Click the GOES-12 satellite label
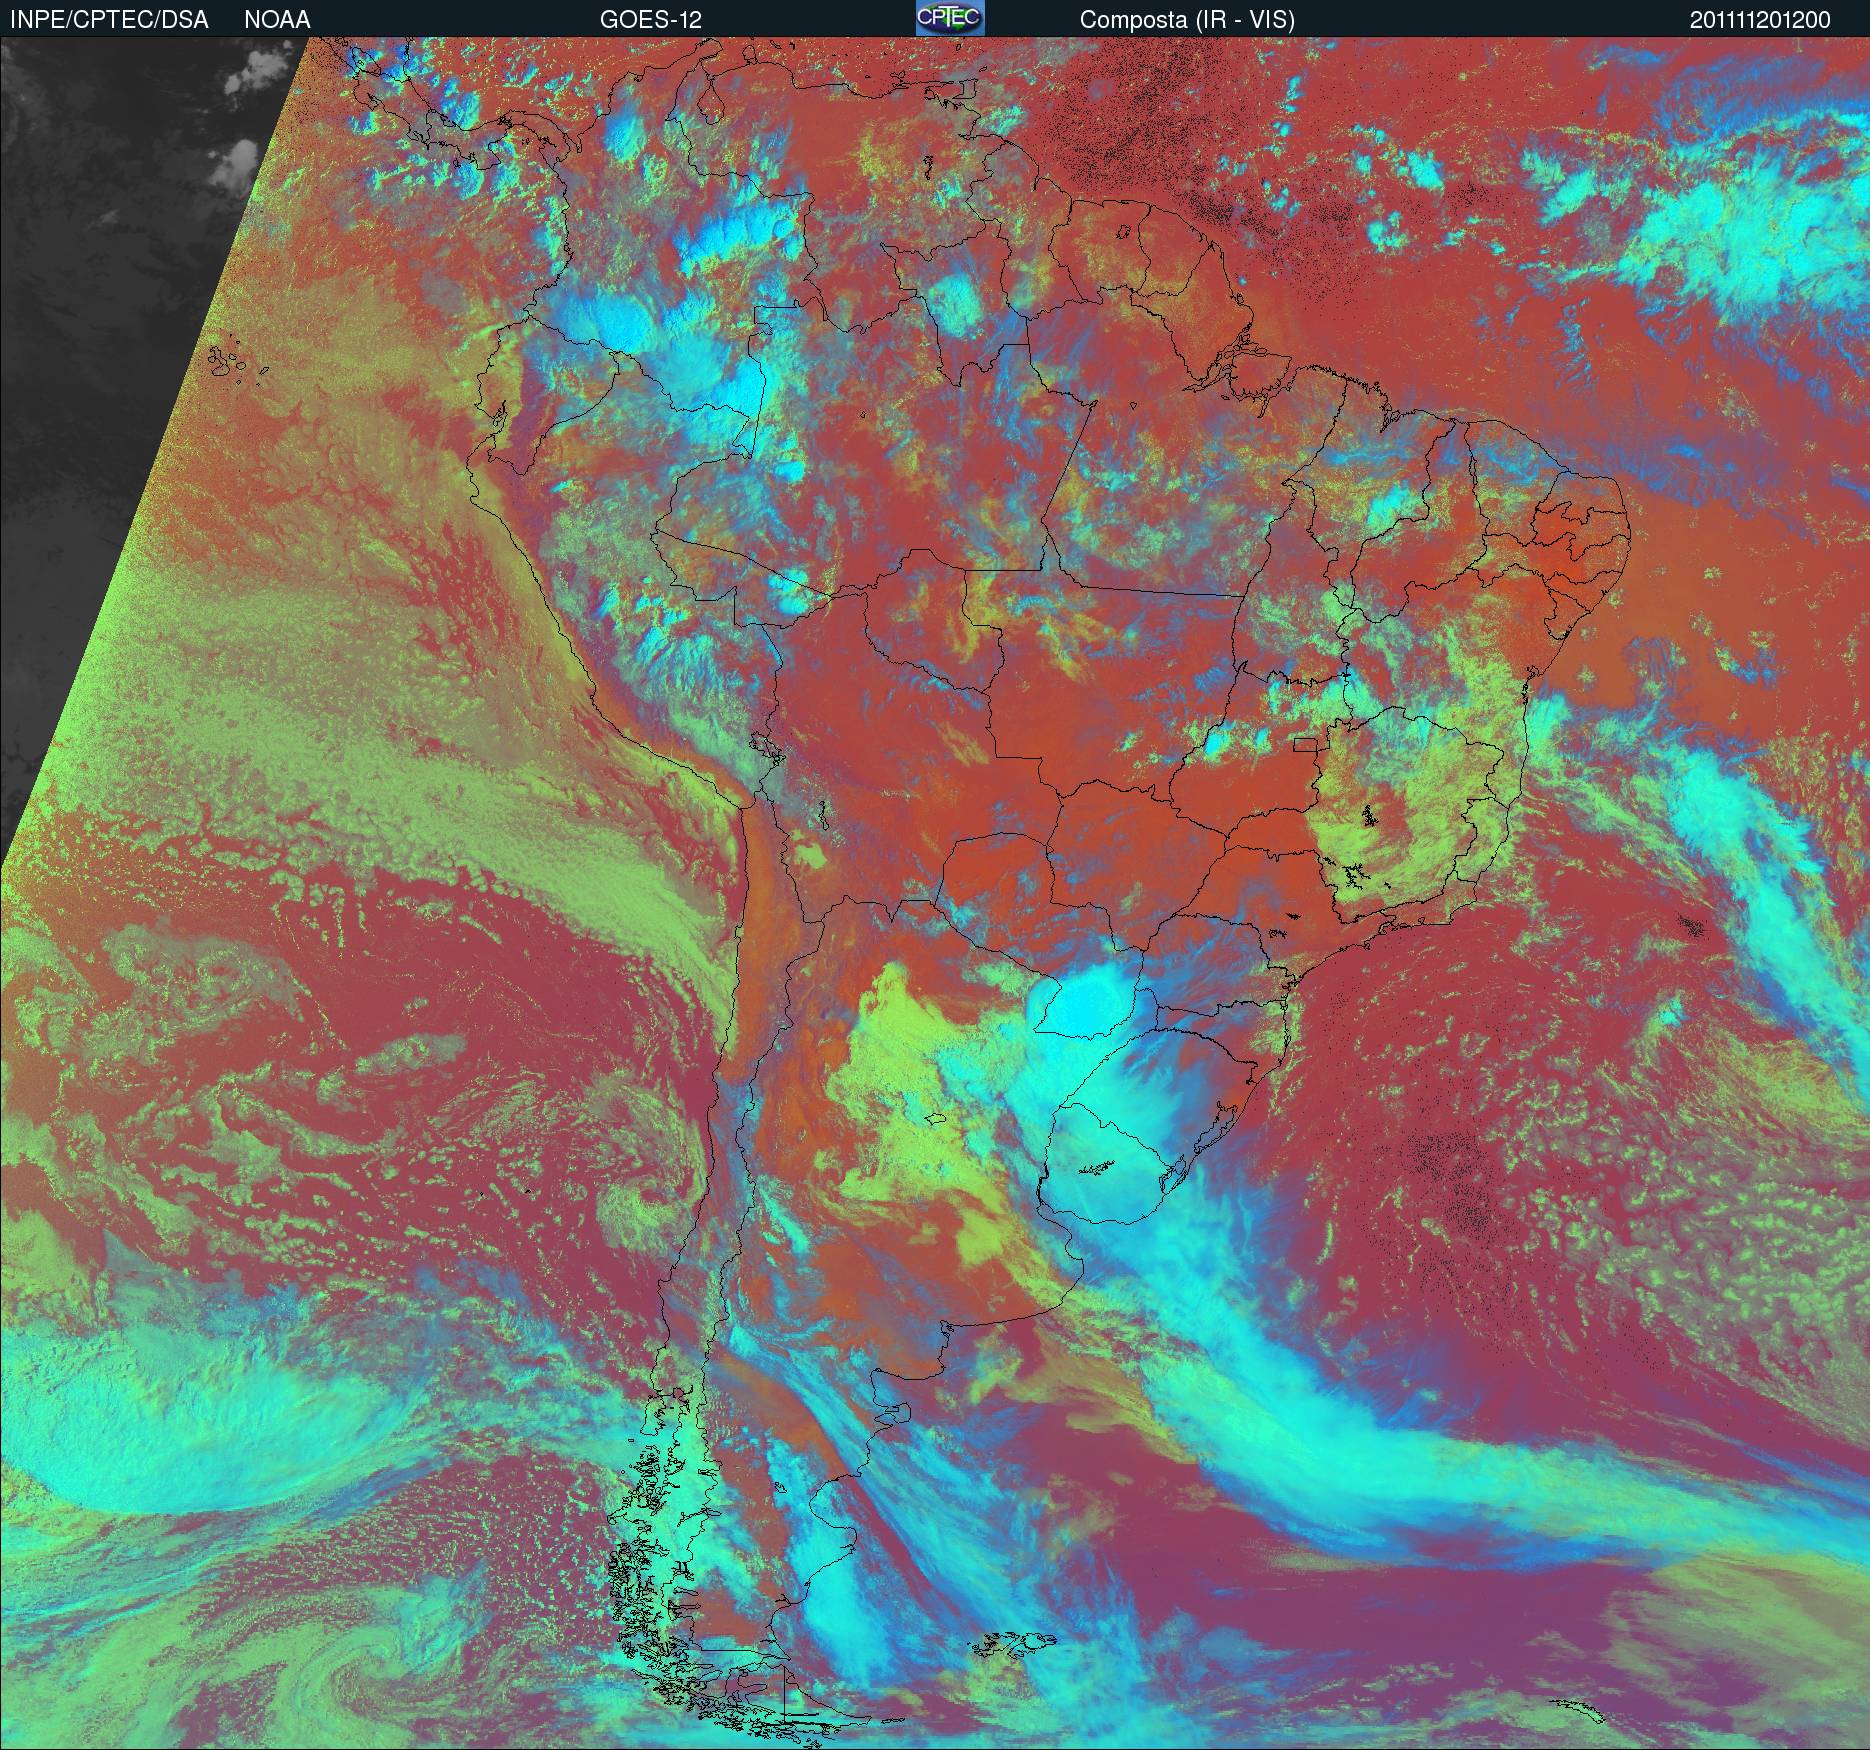Screen dimensions: 1870x1750 coord(651,20)
